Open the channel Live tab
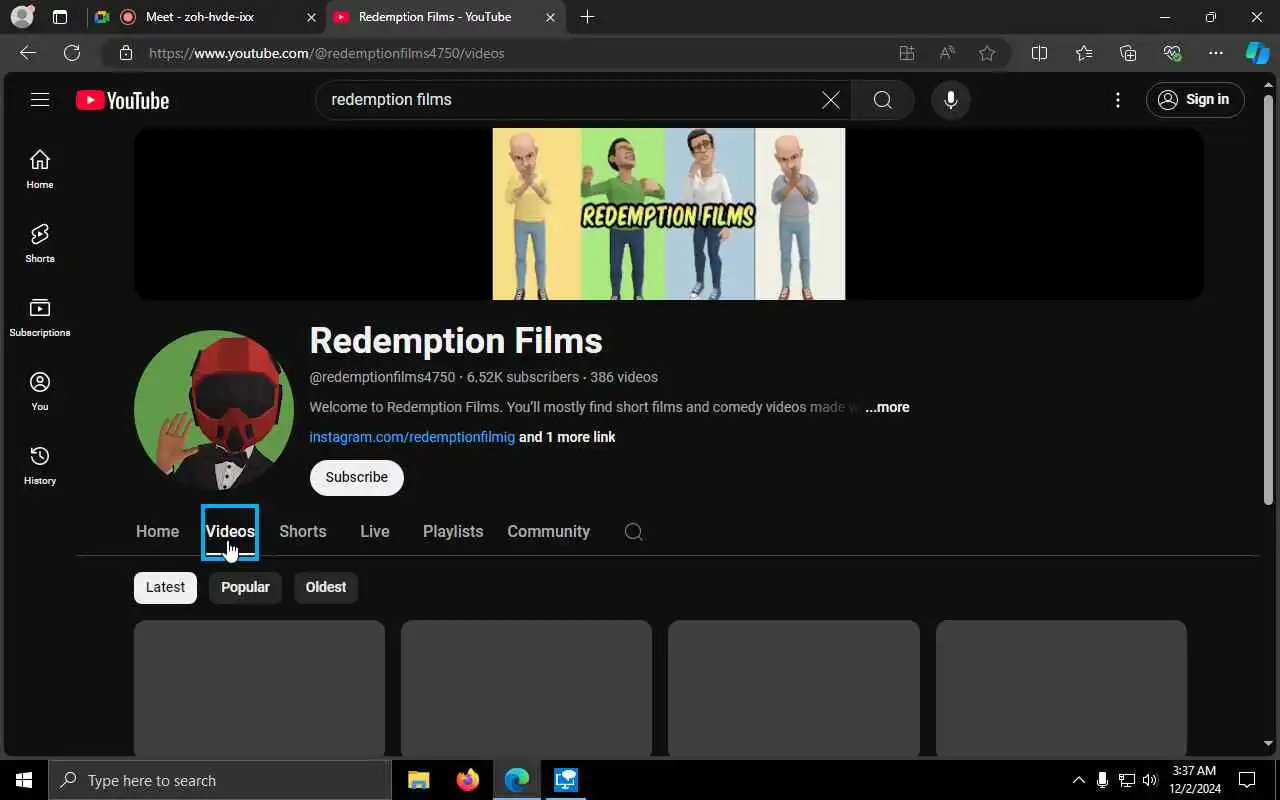Image resolution: width=1280 pixels, height=800 pixels. click(375, 532)
